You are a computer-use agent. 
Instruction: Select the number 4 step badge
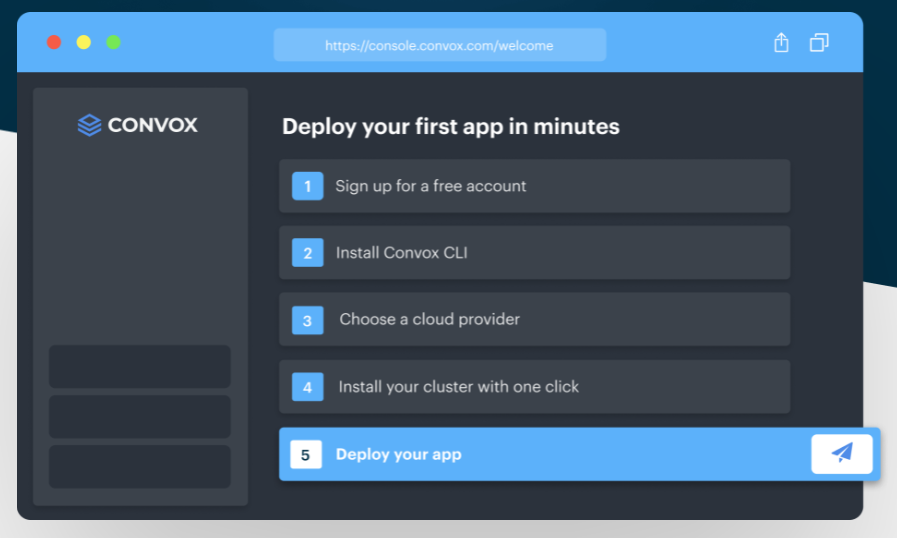pos(307,387)
